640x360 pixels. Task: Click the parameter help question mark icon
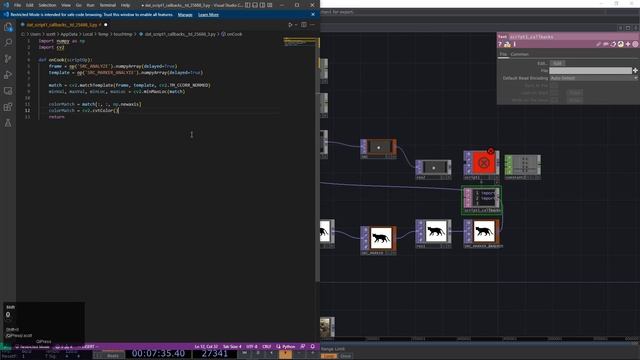click(x=500, y=44)
